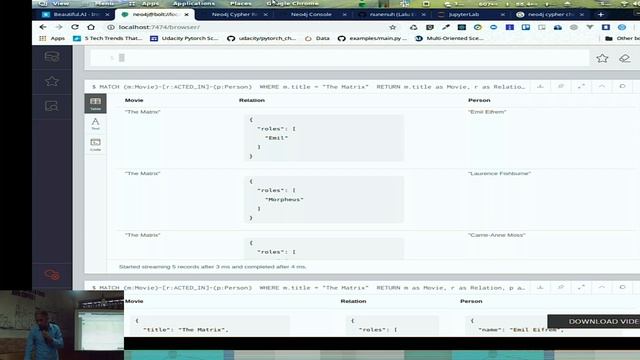Open 'Multi-Oriented Sce...' bookmark
The height and width of the screenshot is (360, 640).
(x=449, y=38)
